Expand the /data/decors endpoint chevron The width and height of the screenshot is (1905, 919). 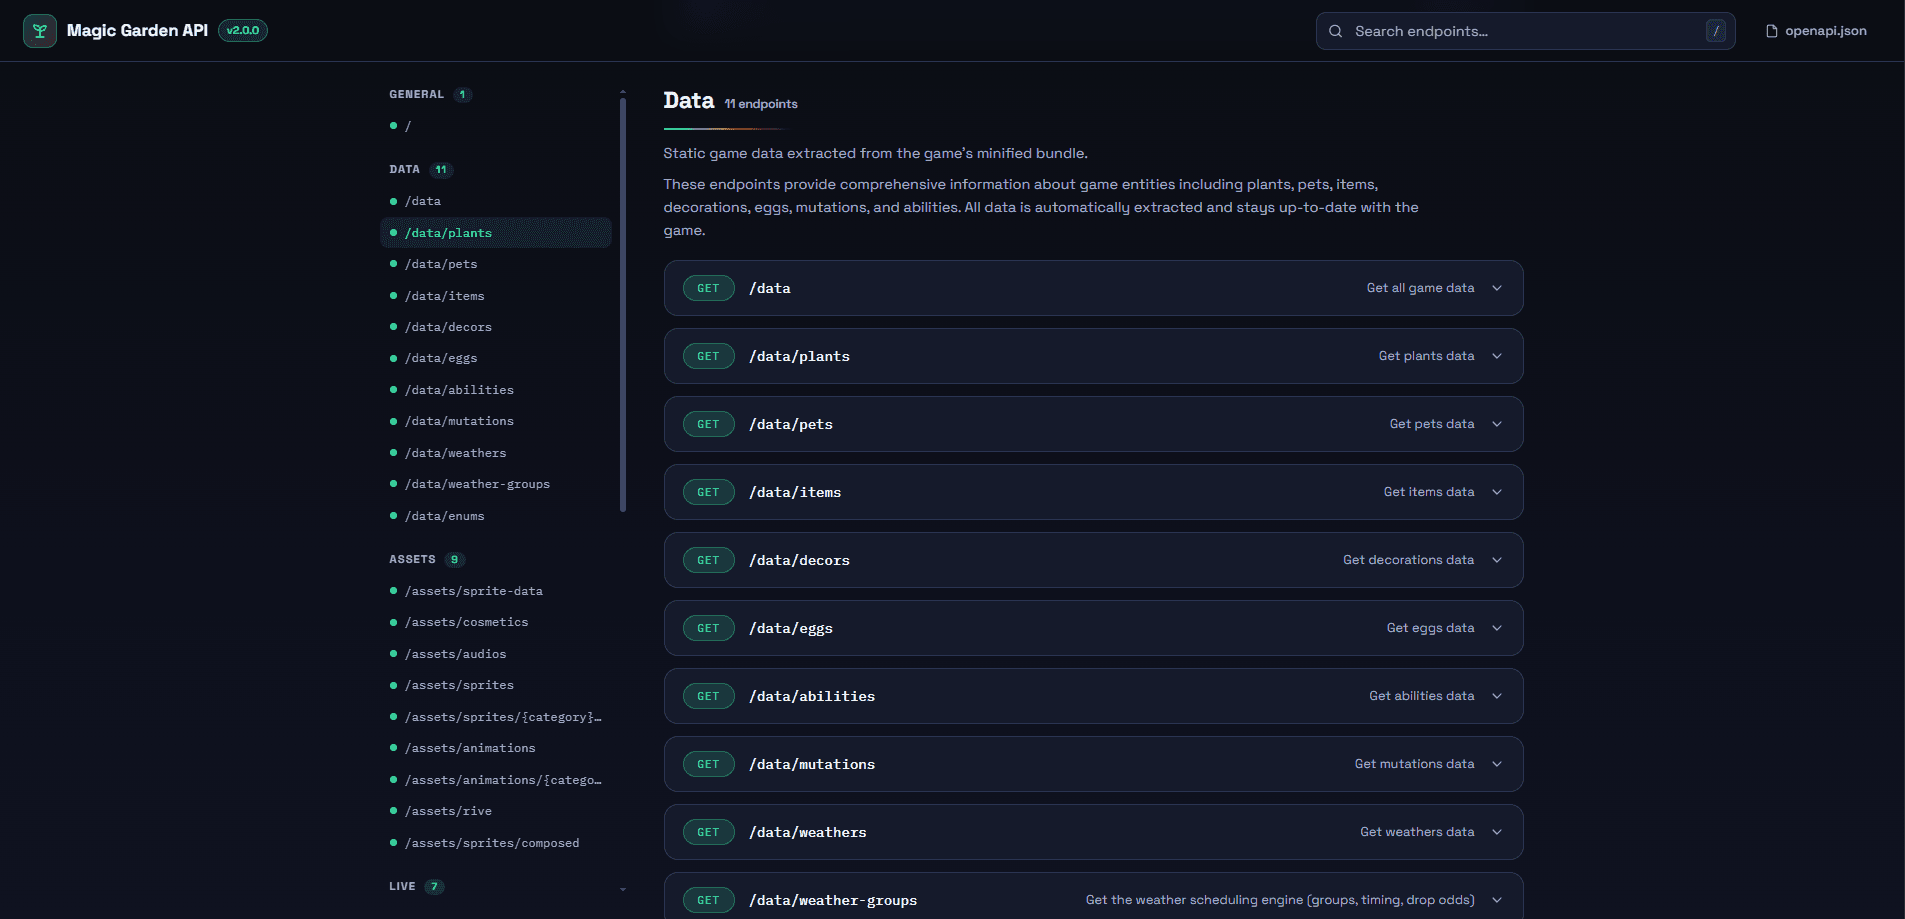1497,560
